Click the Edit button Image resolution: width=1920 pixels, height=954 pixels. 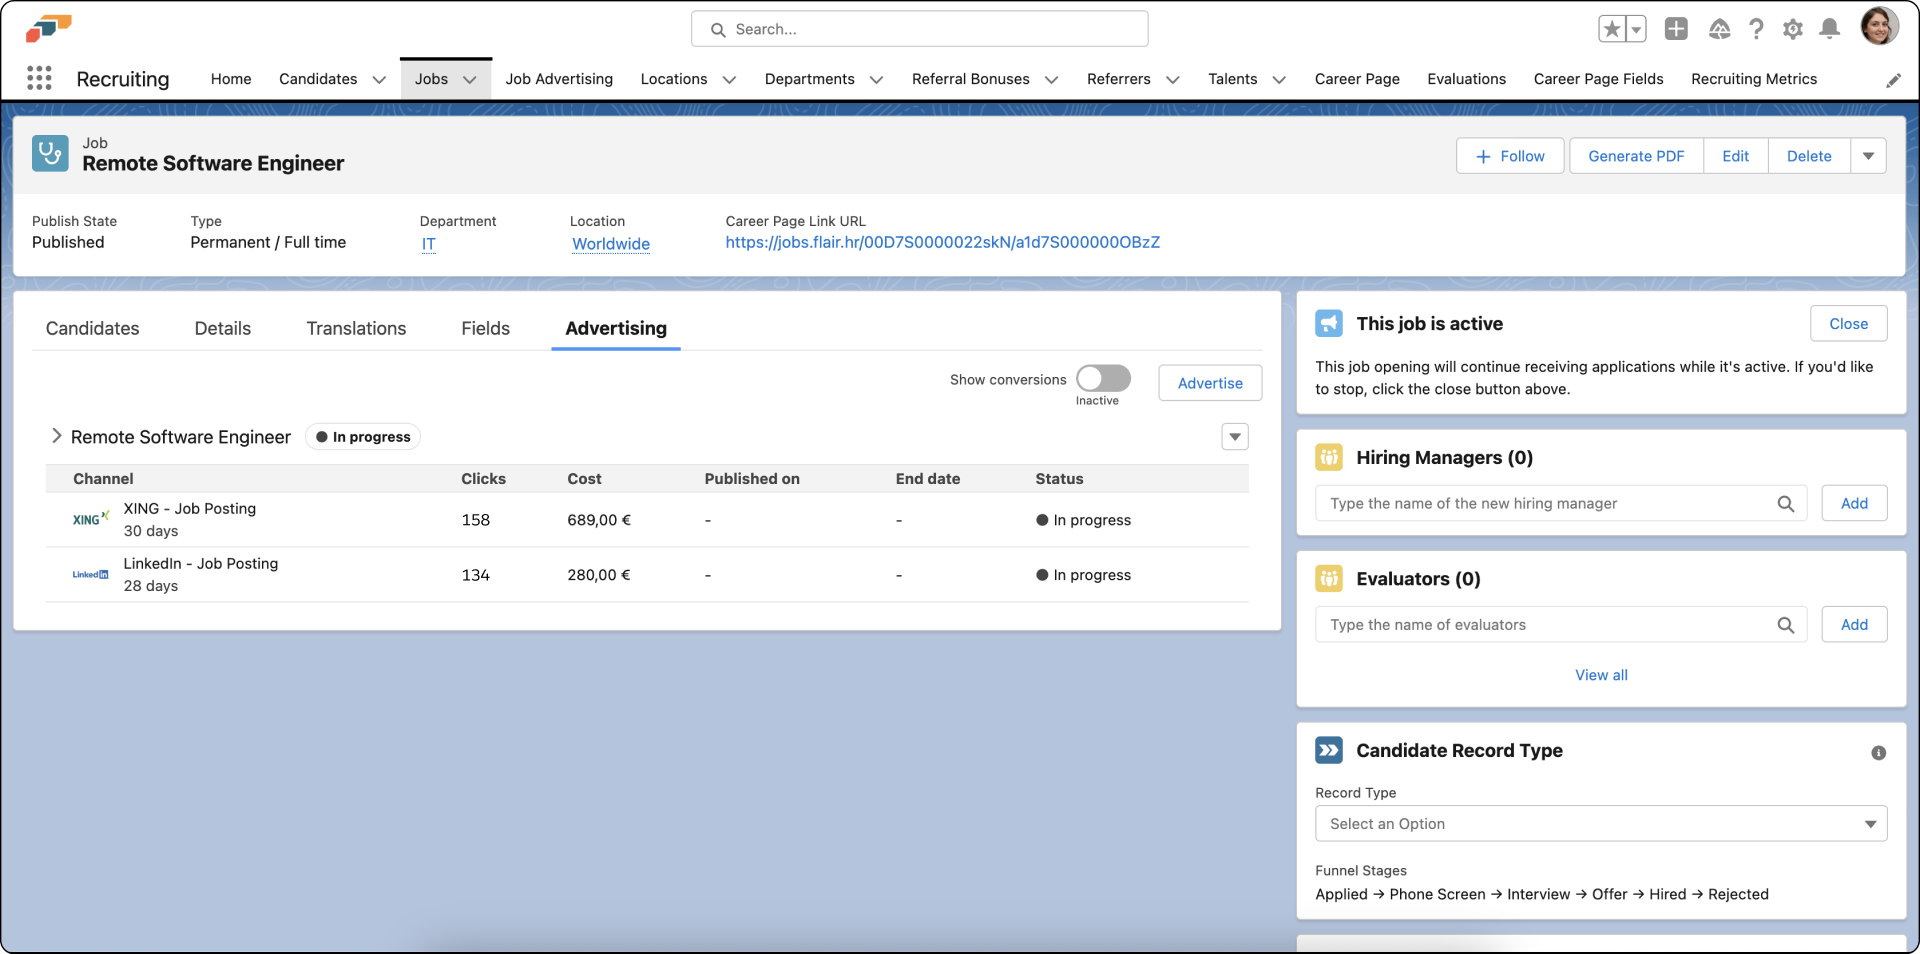click(x=1735, y=156)
